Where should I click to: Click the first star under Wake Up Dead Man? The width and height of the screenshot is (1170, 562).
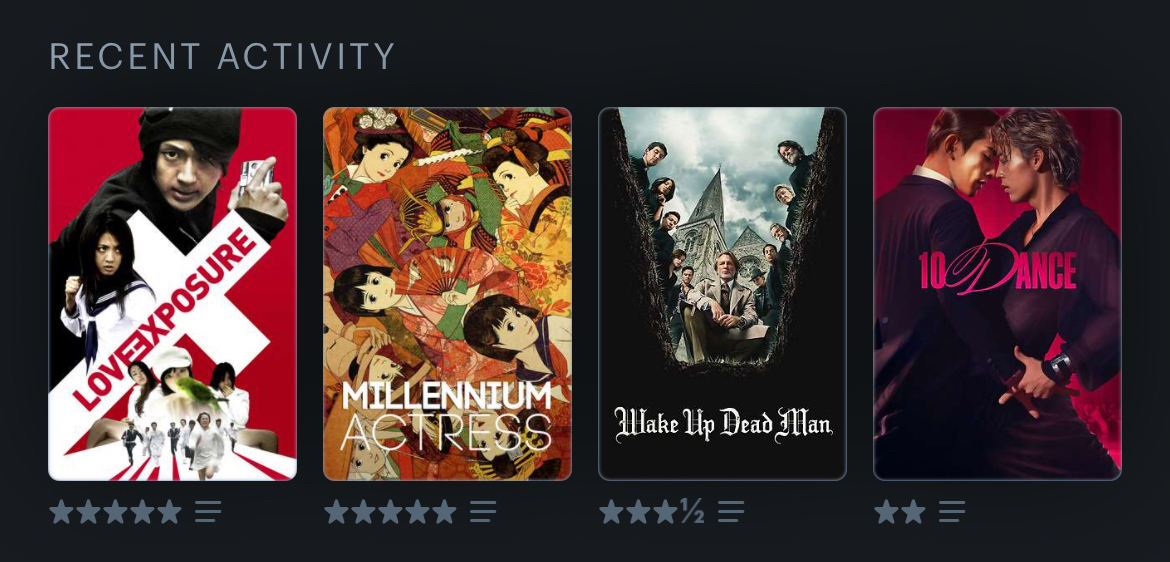[x=611, y=512]
